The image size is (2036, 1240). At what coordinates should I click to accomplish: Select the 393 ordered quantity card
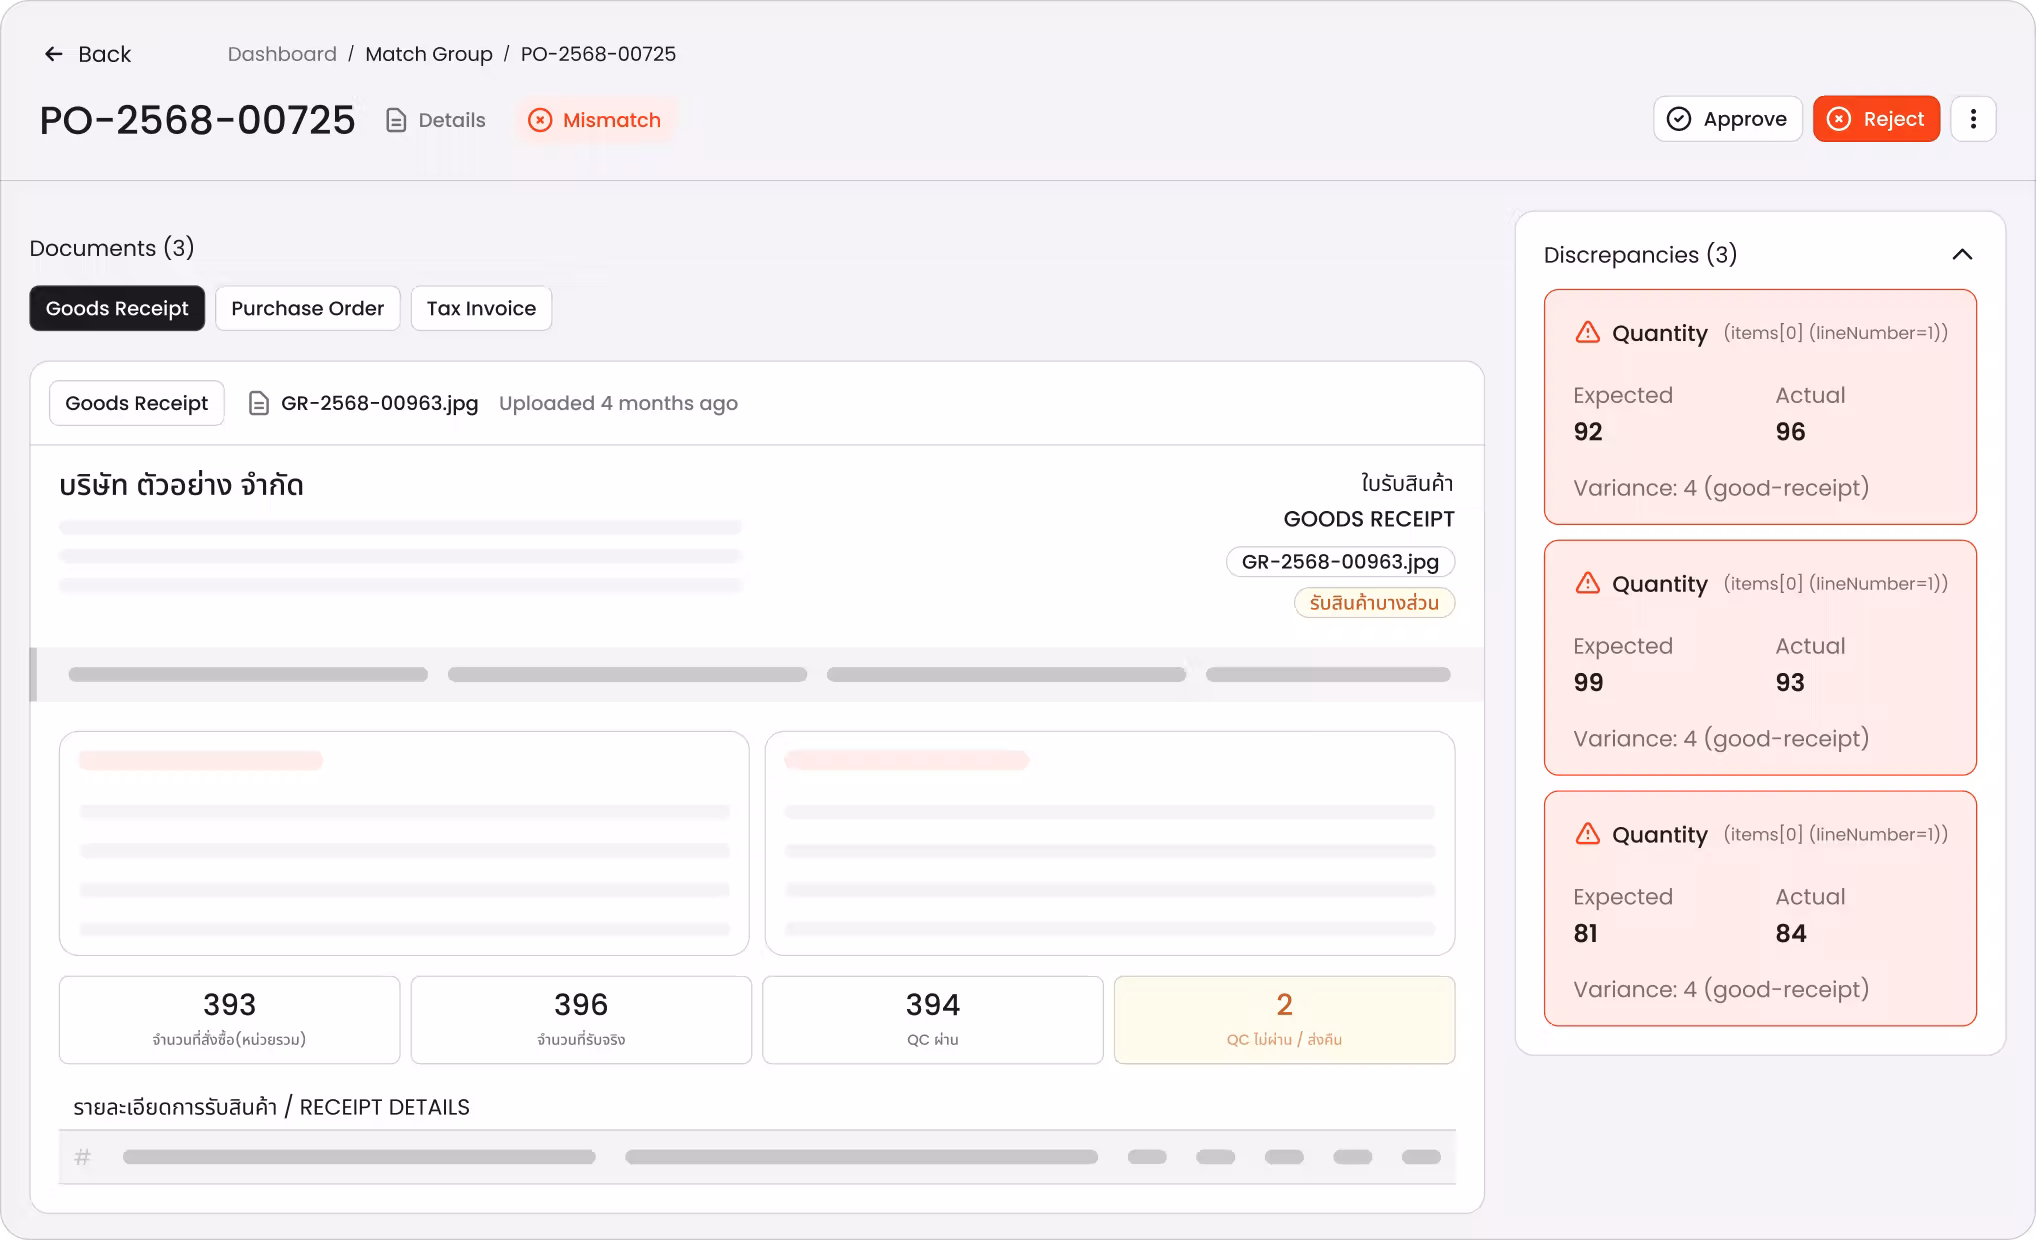229,1020
